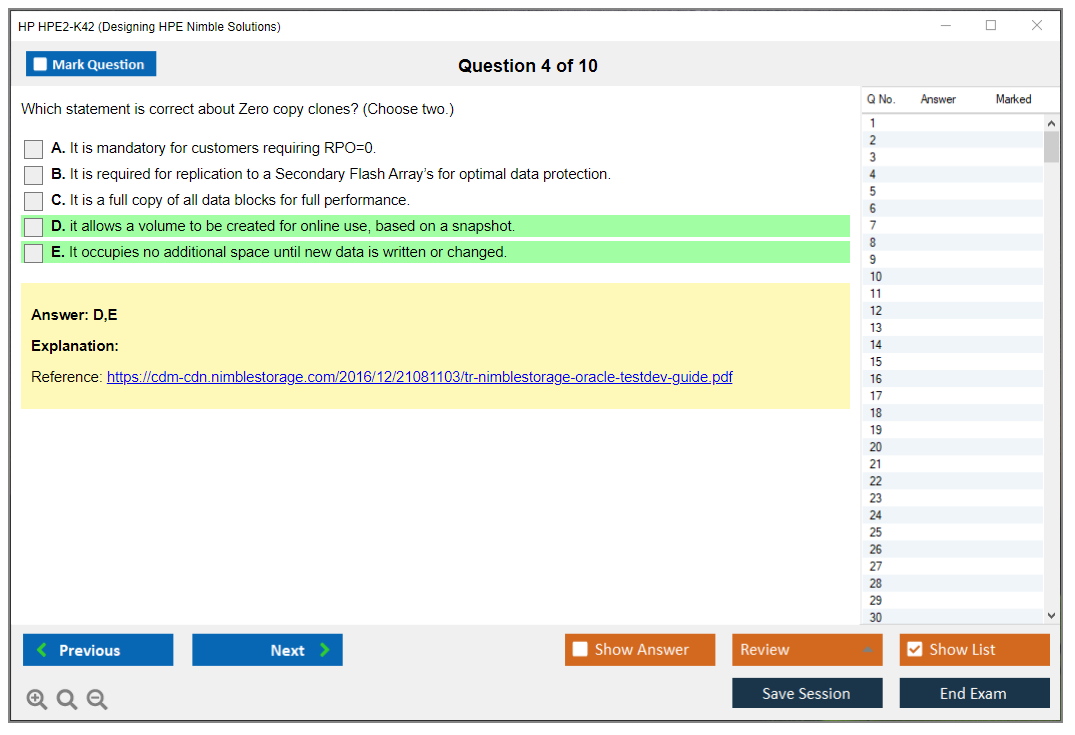
Task: Check answer option D checkbox
Action: click(x=34, y=227)
